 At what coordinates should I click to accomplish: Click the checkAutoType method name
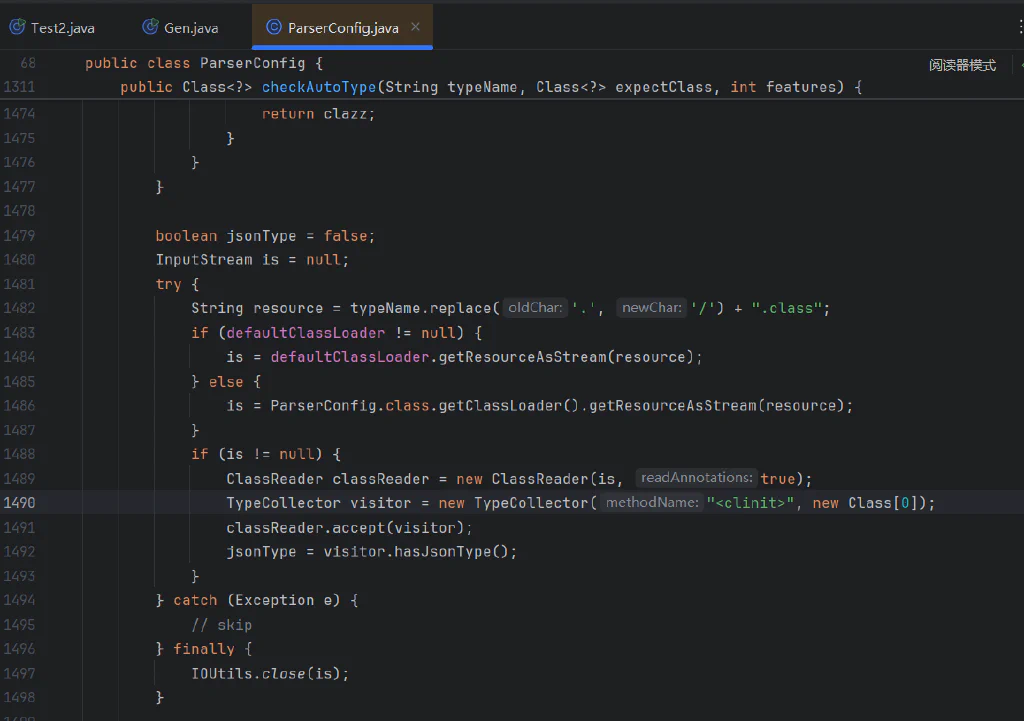tap(319, 87)
